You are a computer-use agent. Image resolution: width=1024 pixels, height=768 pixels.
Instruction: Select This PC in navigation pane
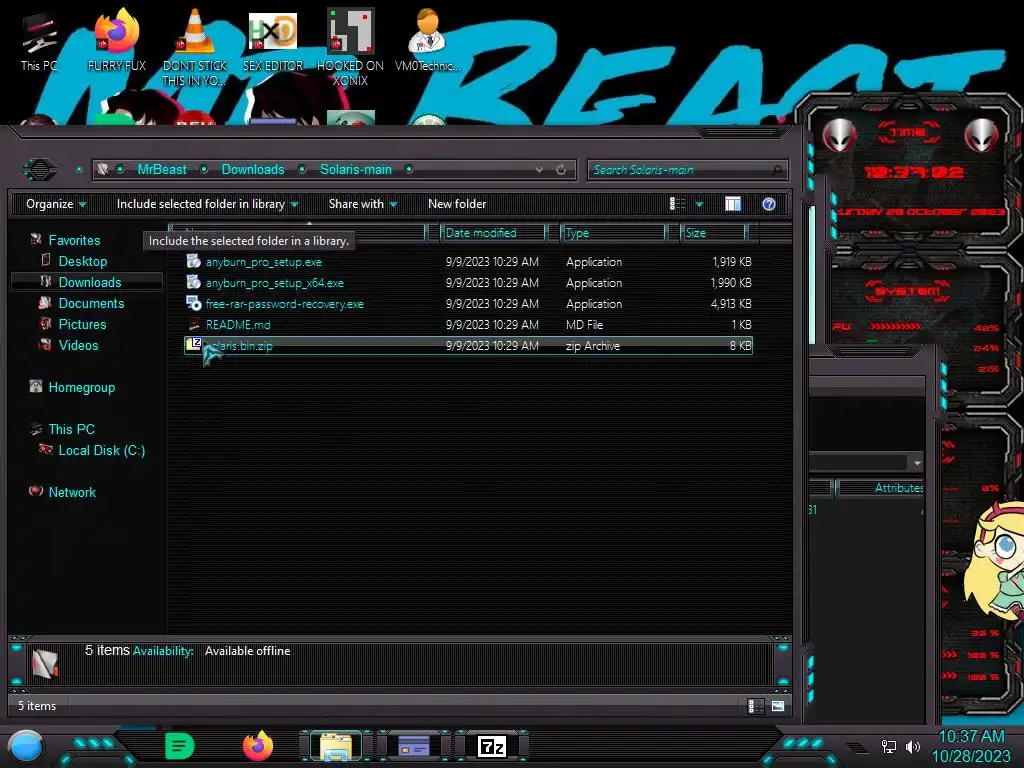click(72, 429)
